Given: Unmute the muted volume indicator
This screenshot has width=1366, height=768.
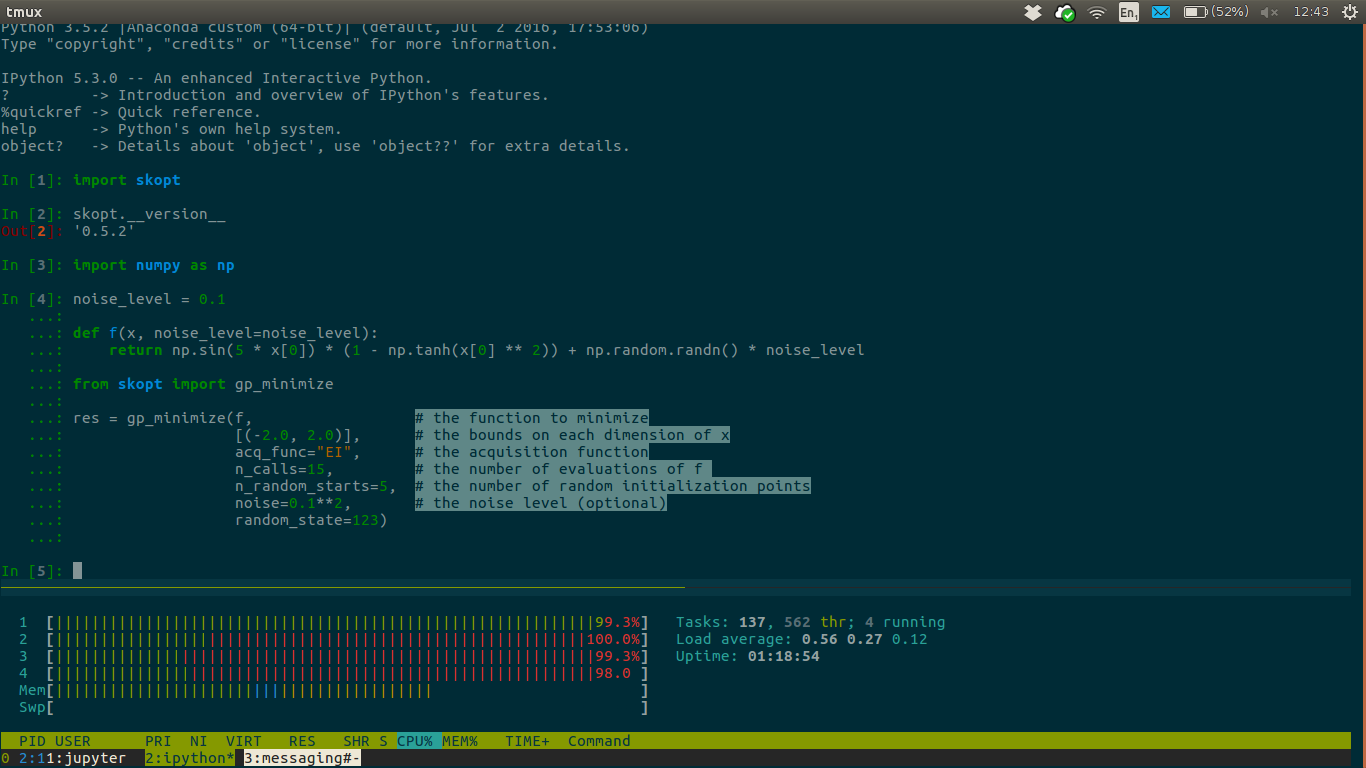Looking at the screenshot, I should click(x=1268, y=11).
